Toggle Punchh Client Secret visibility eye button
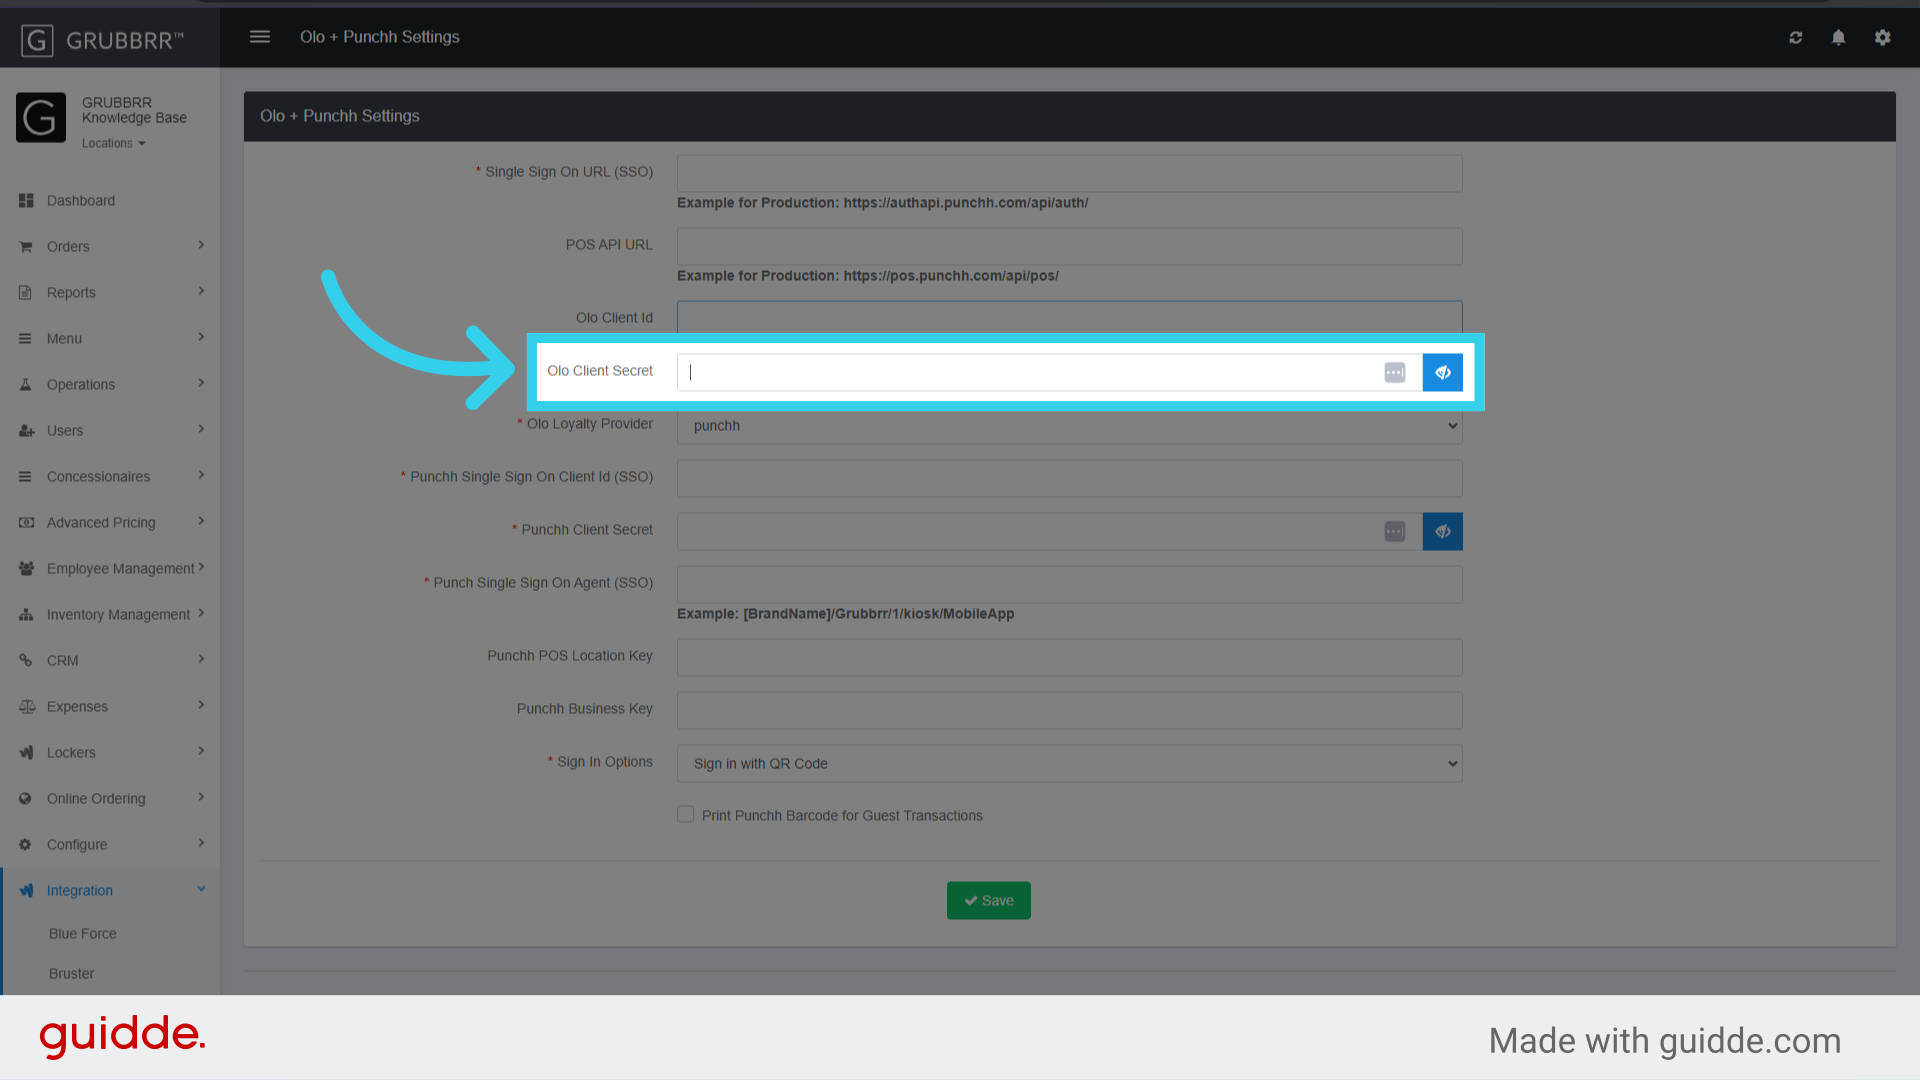Image resolution: width=1920 pixels, height=1080 pixels. 1443,532
